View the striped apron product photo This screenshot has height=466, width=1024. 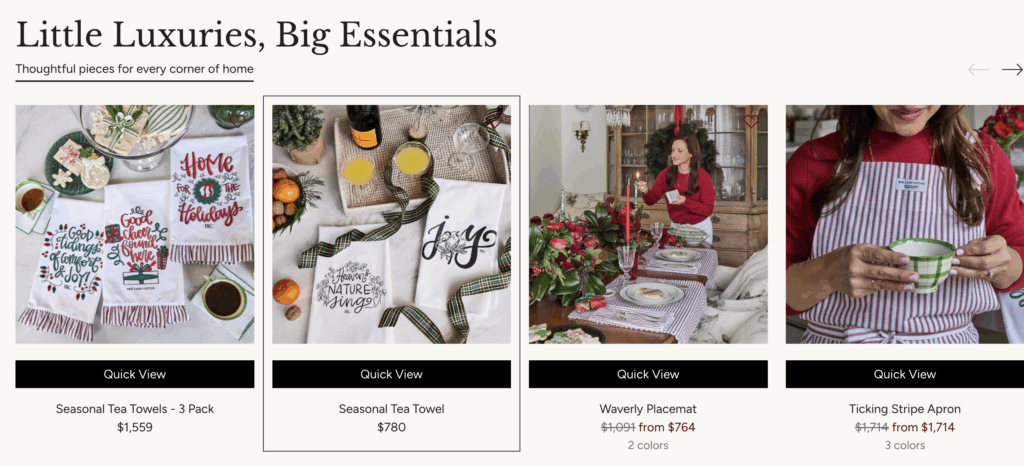tap(904, 225)
